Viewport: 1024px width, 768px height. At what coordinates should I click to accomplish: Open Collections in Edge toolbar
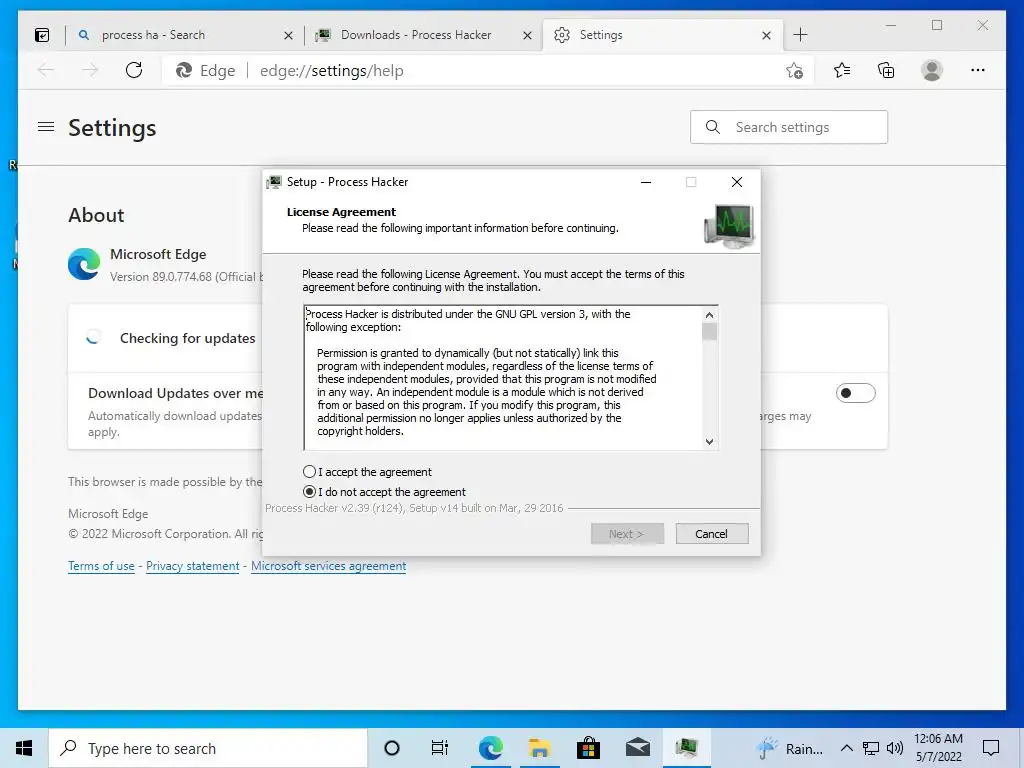click(886, 70)
